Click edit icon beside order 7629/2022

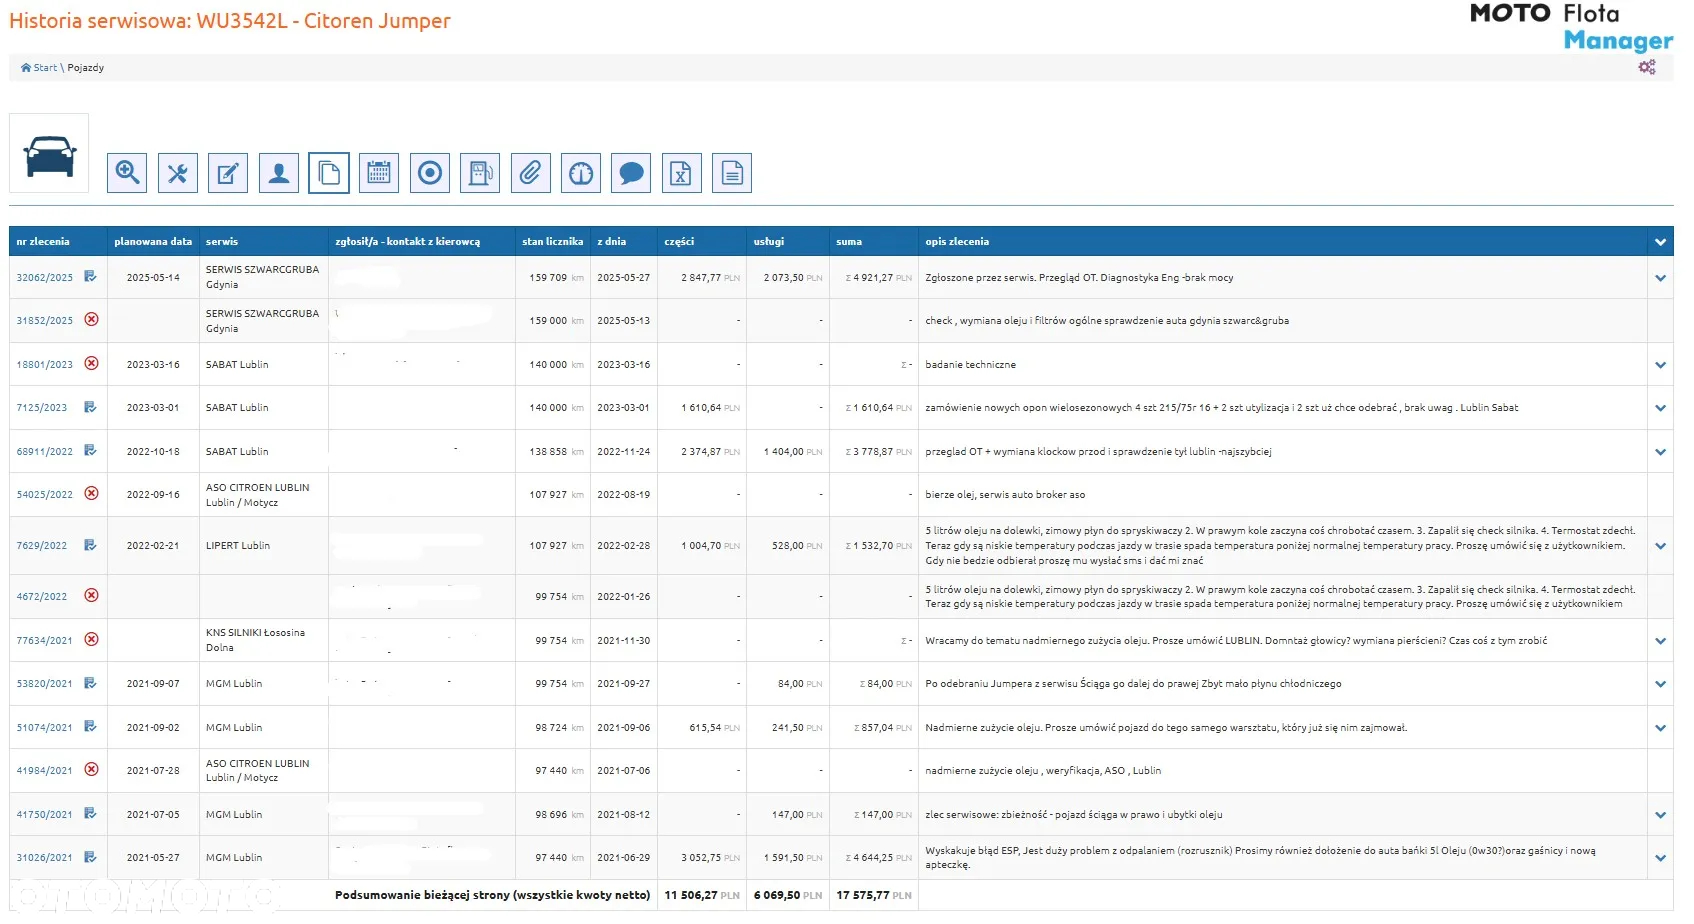click(x=90, y=545)
